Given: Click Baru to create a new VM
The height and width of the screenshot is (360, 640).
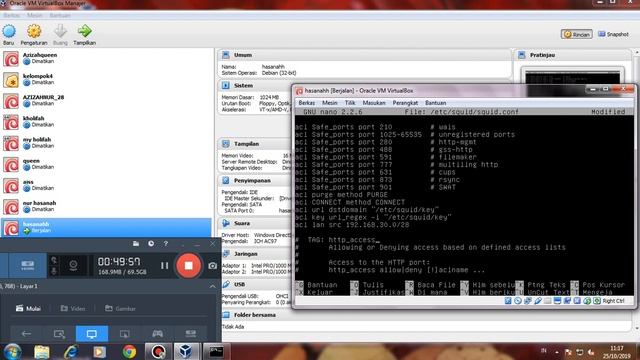Looking at the screenshot, I should (x=9, y=34).
